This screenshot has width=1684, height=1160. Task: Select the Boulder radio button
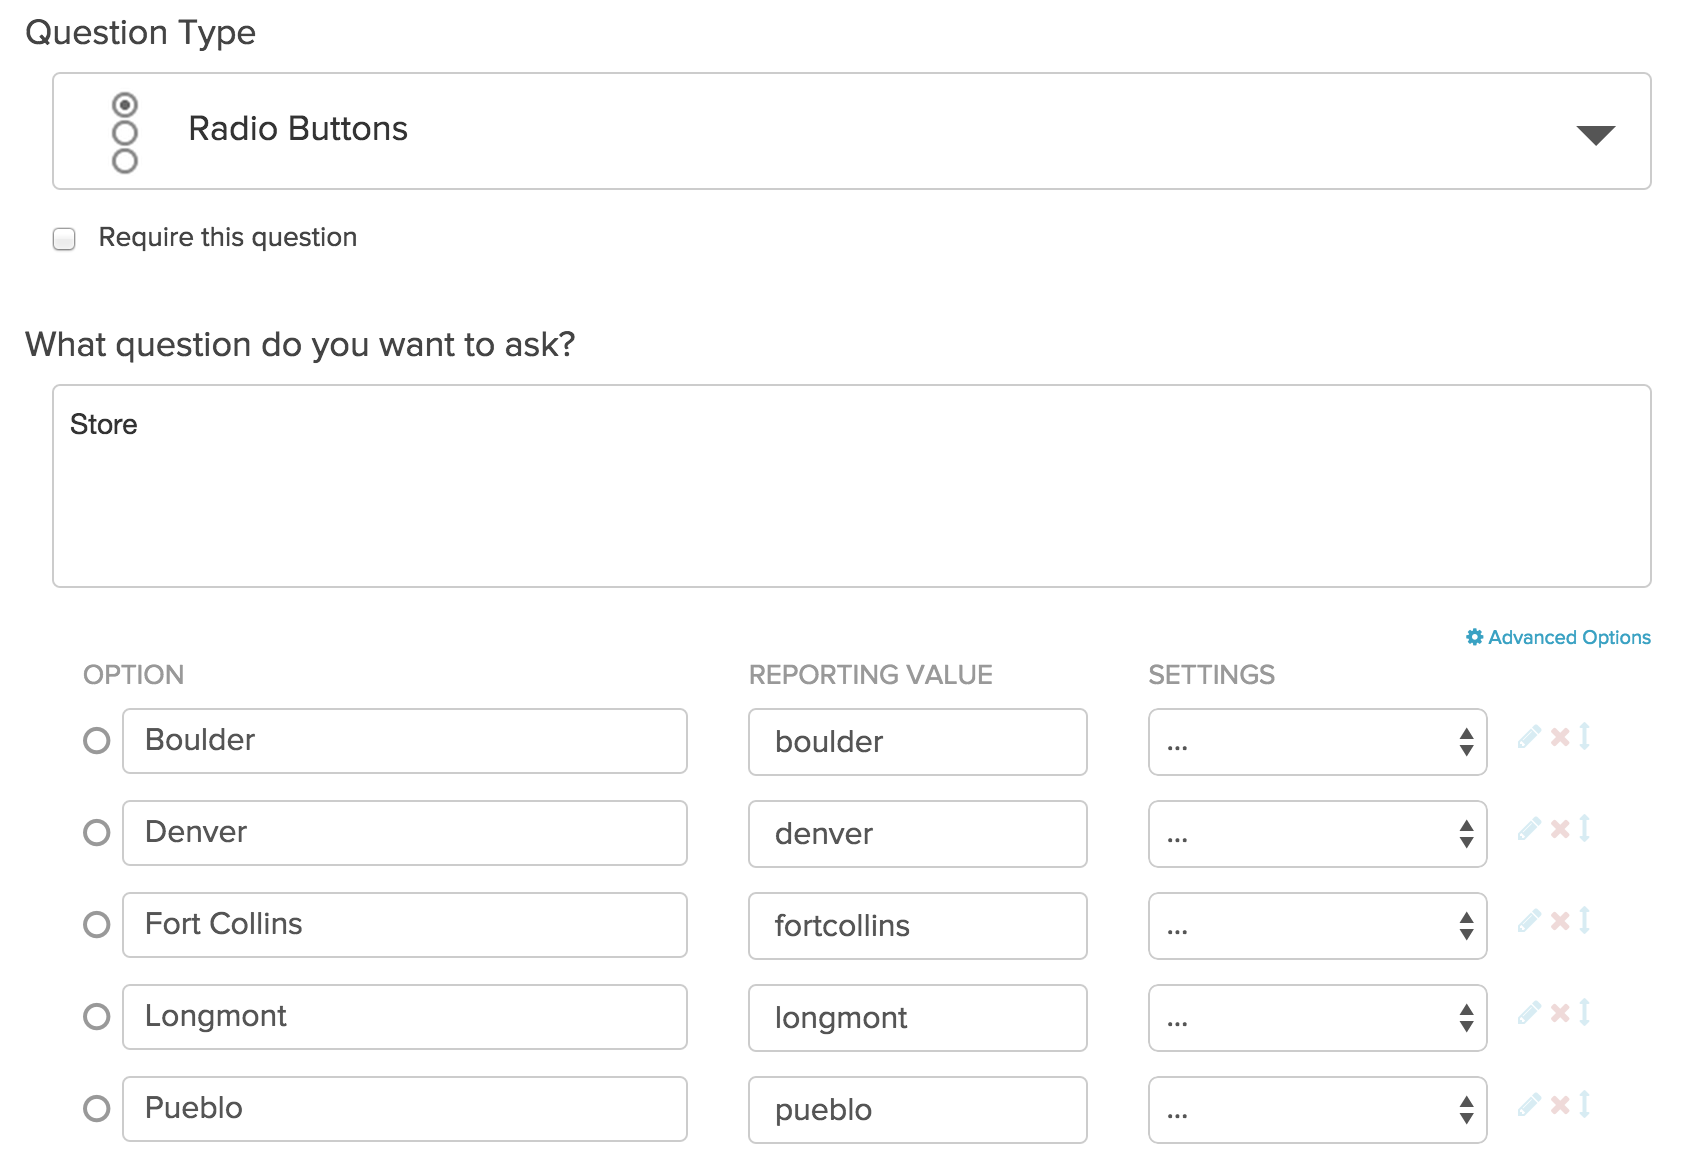click(97, 741)
